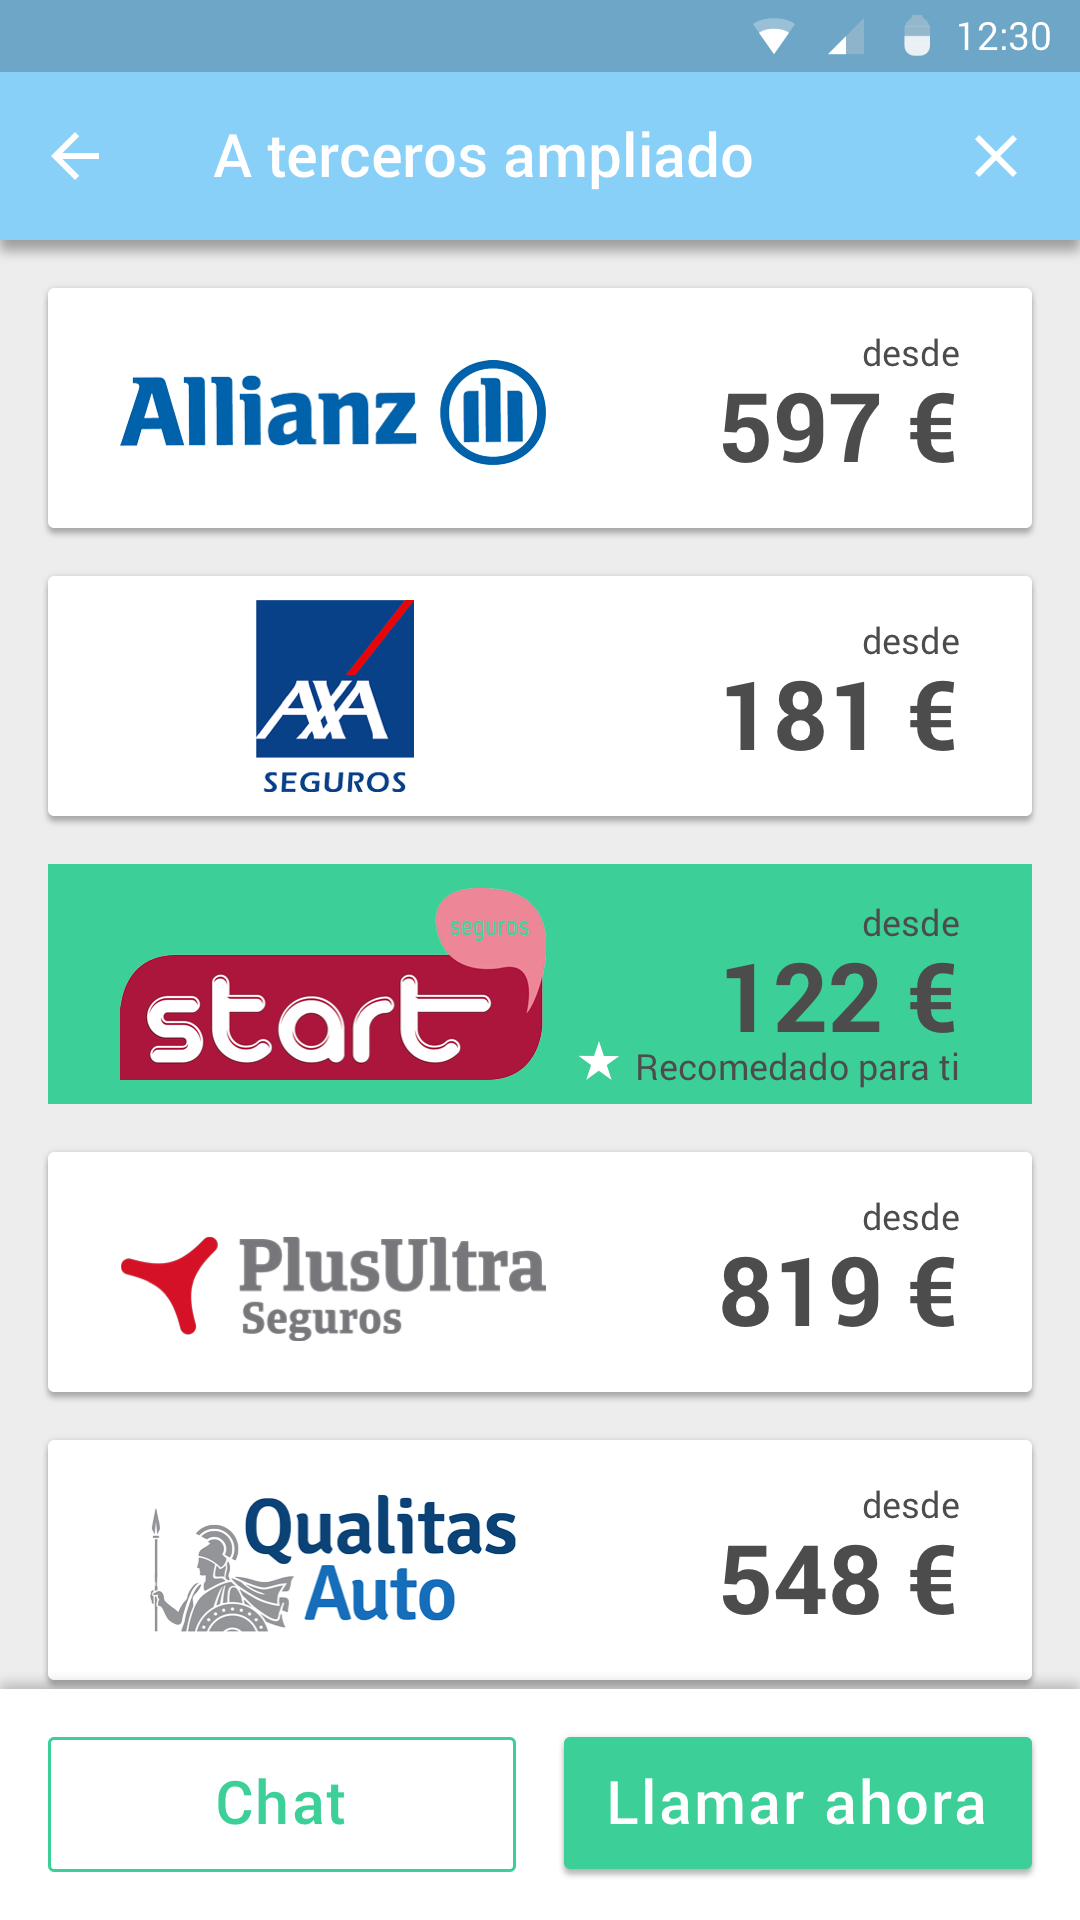Tap the WiFi status icon
The image size is (1080, 1920).
point(774,37)
